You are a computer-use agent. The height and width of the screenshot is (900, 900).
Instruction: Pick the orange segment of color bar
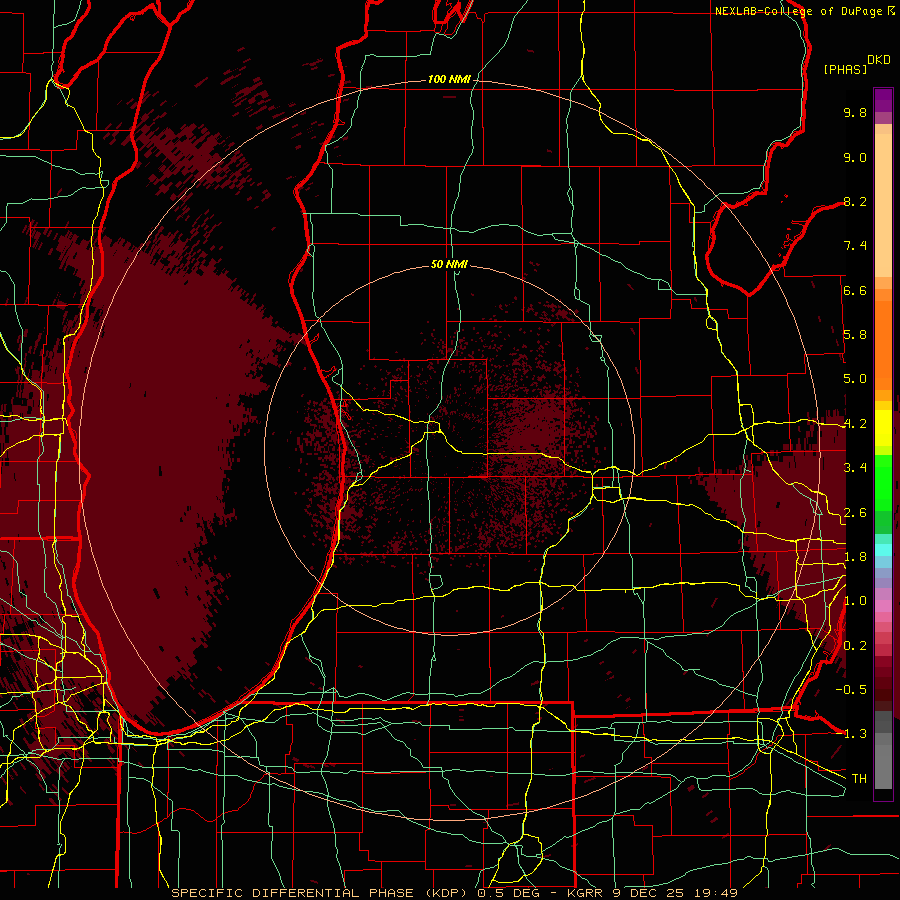(x=883, y=344)
